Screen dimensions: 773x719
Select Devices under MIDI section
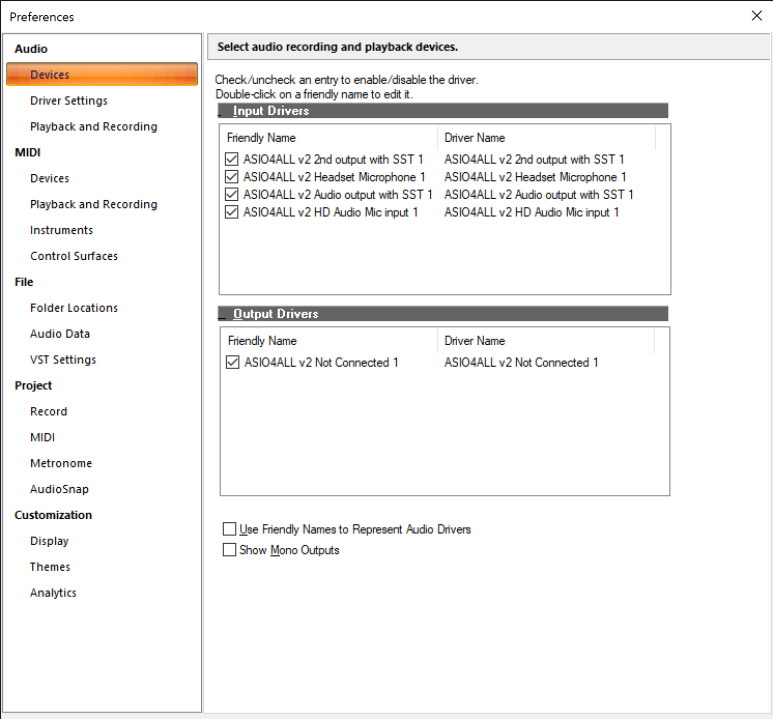pos(49,178)
